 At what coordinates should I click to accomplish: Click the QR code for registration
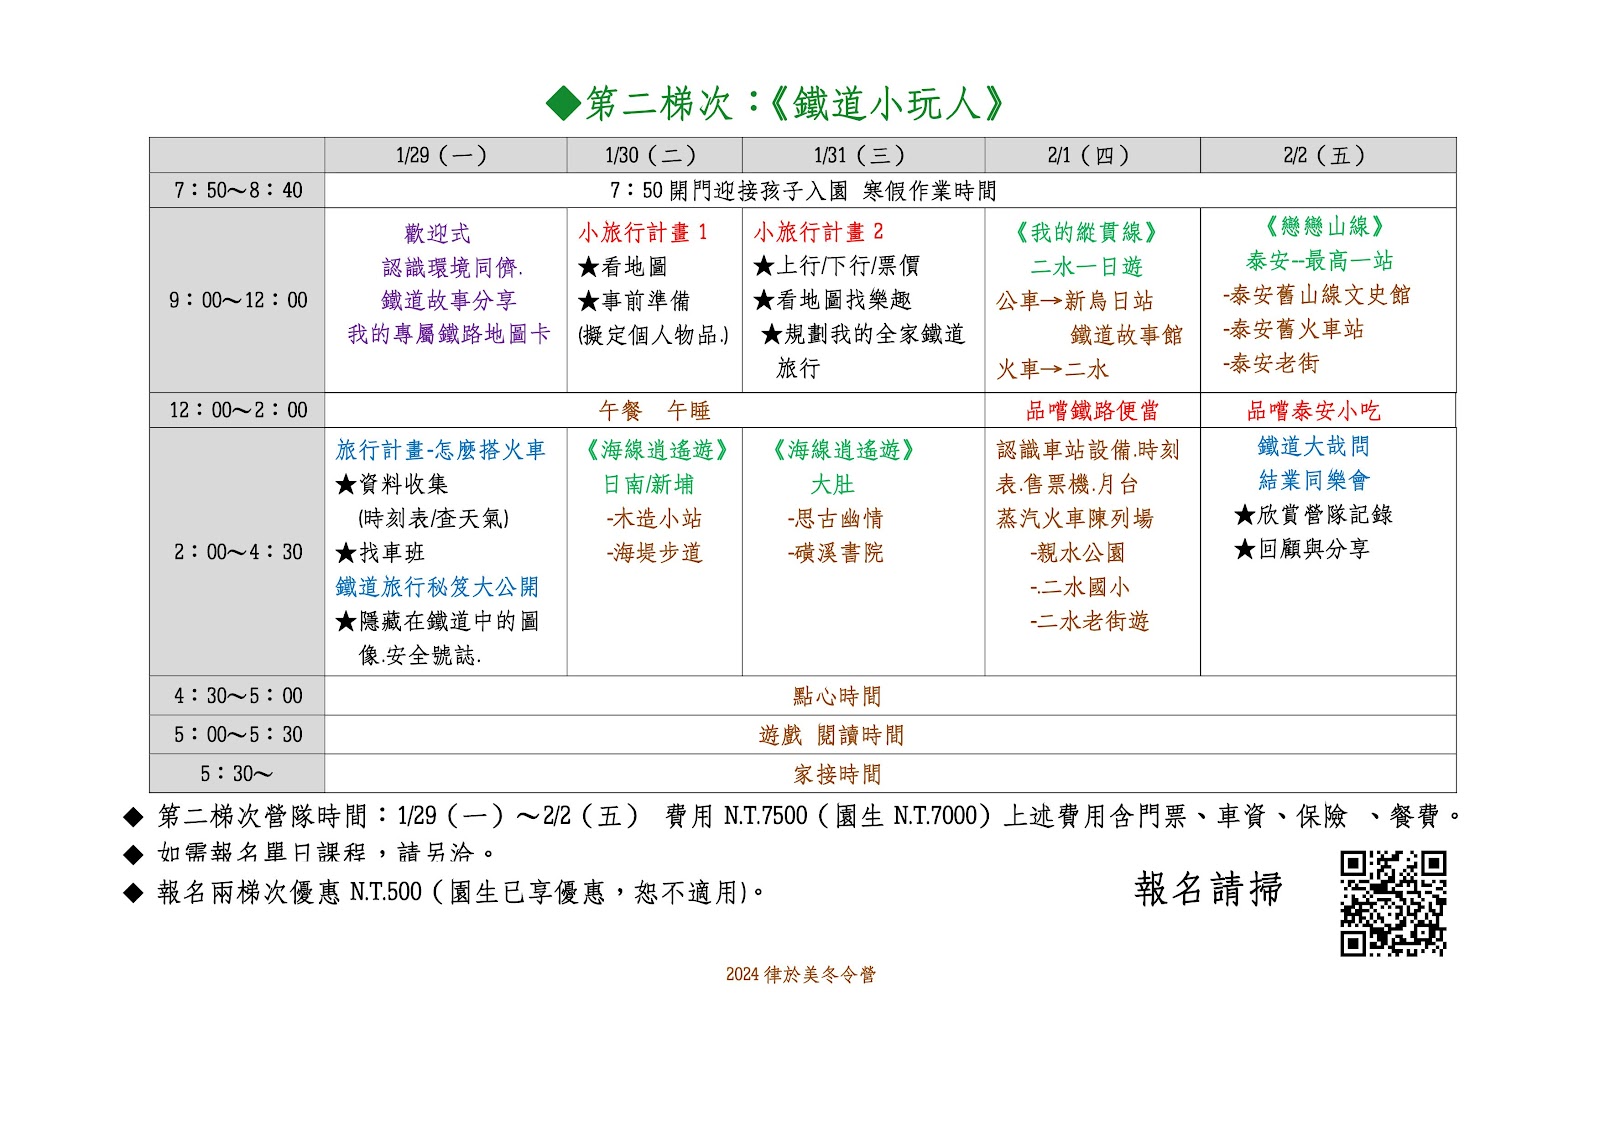click(1393, 904)
